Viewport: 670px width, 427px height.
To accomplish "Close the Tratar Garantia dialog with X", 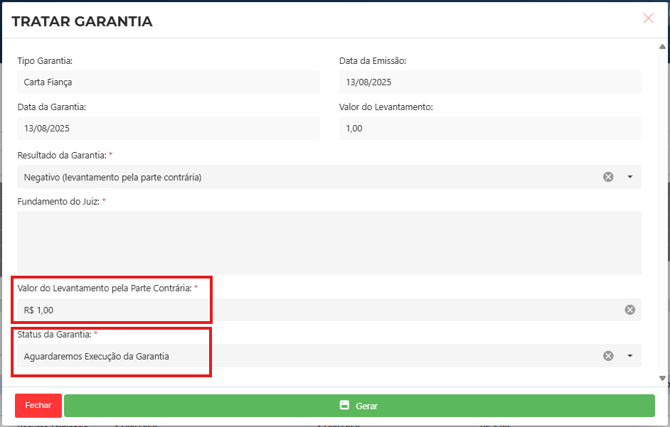I will pyautogui.click(x=648, y=18).
